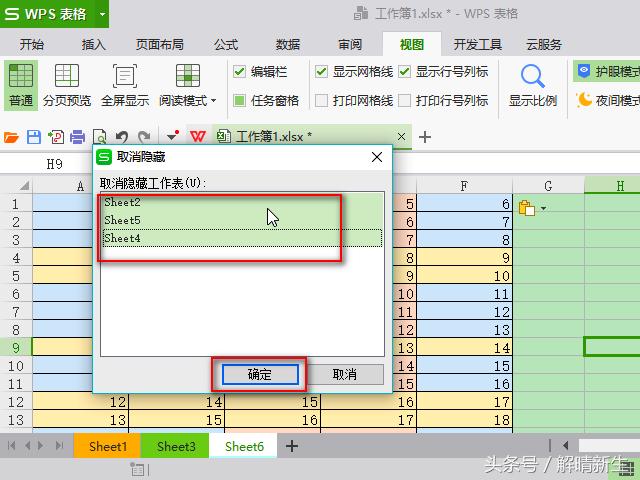Activate 全屏显示 full screen view
This screenshot has height=480, width=640.
(125, 84)
